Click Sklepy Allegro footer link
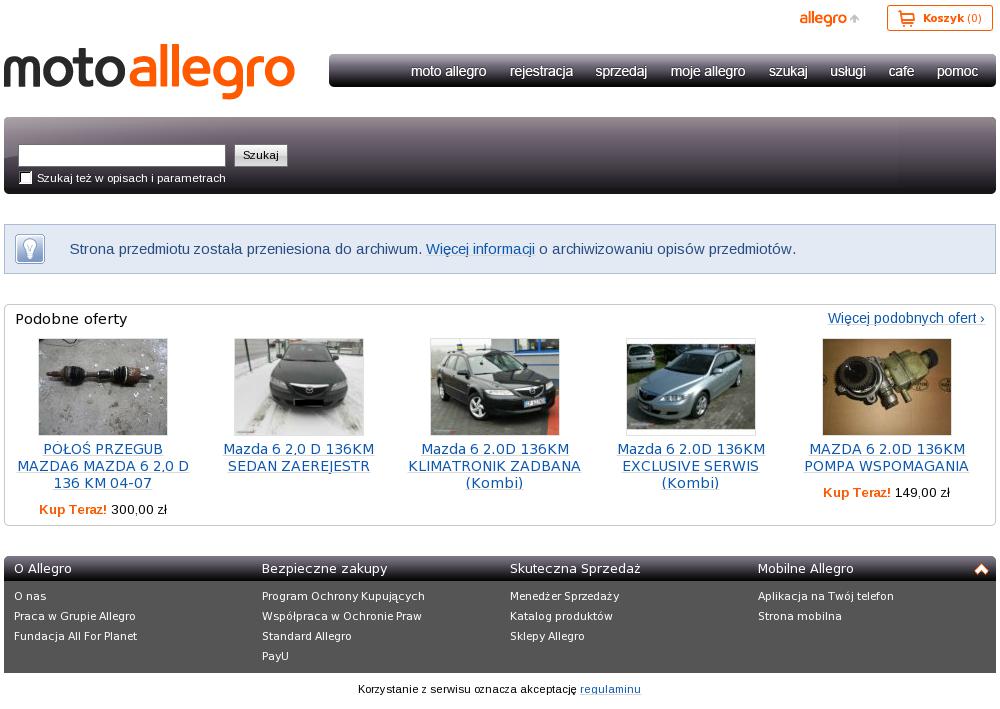 547,636
